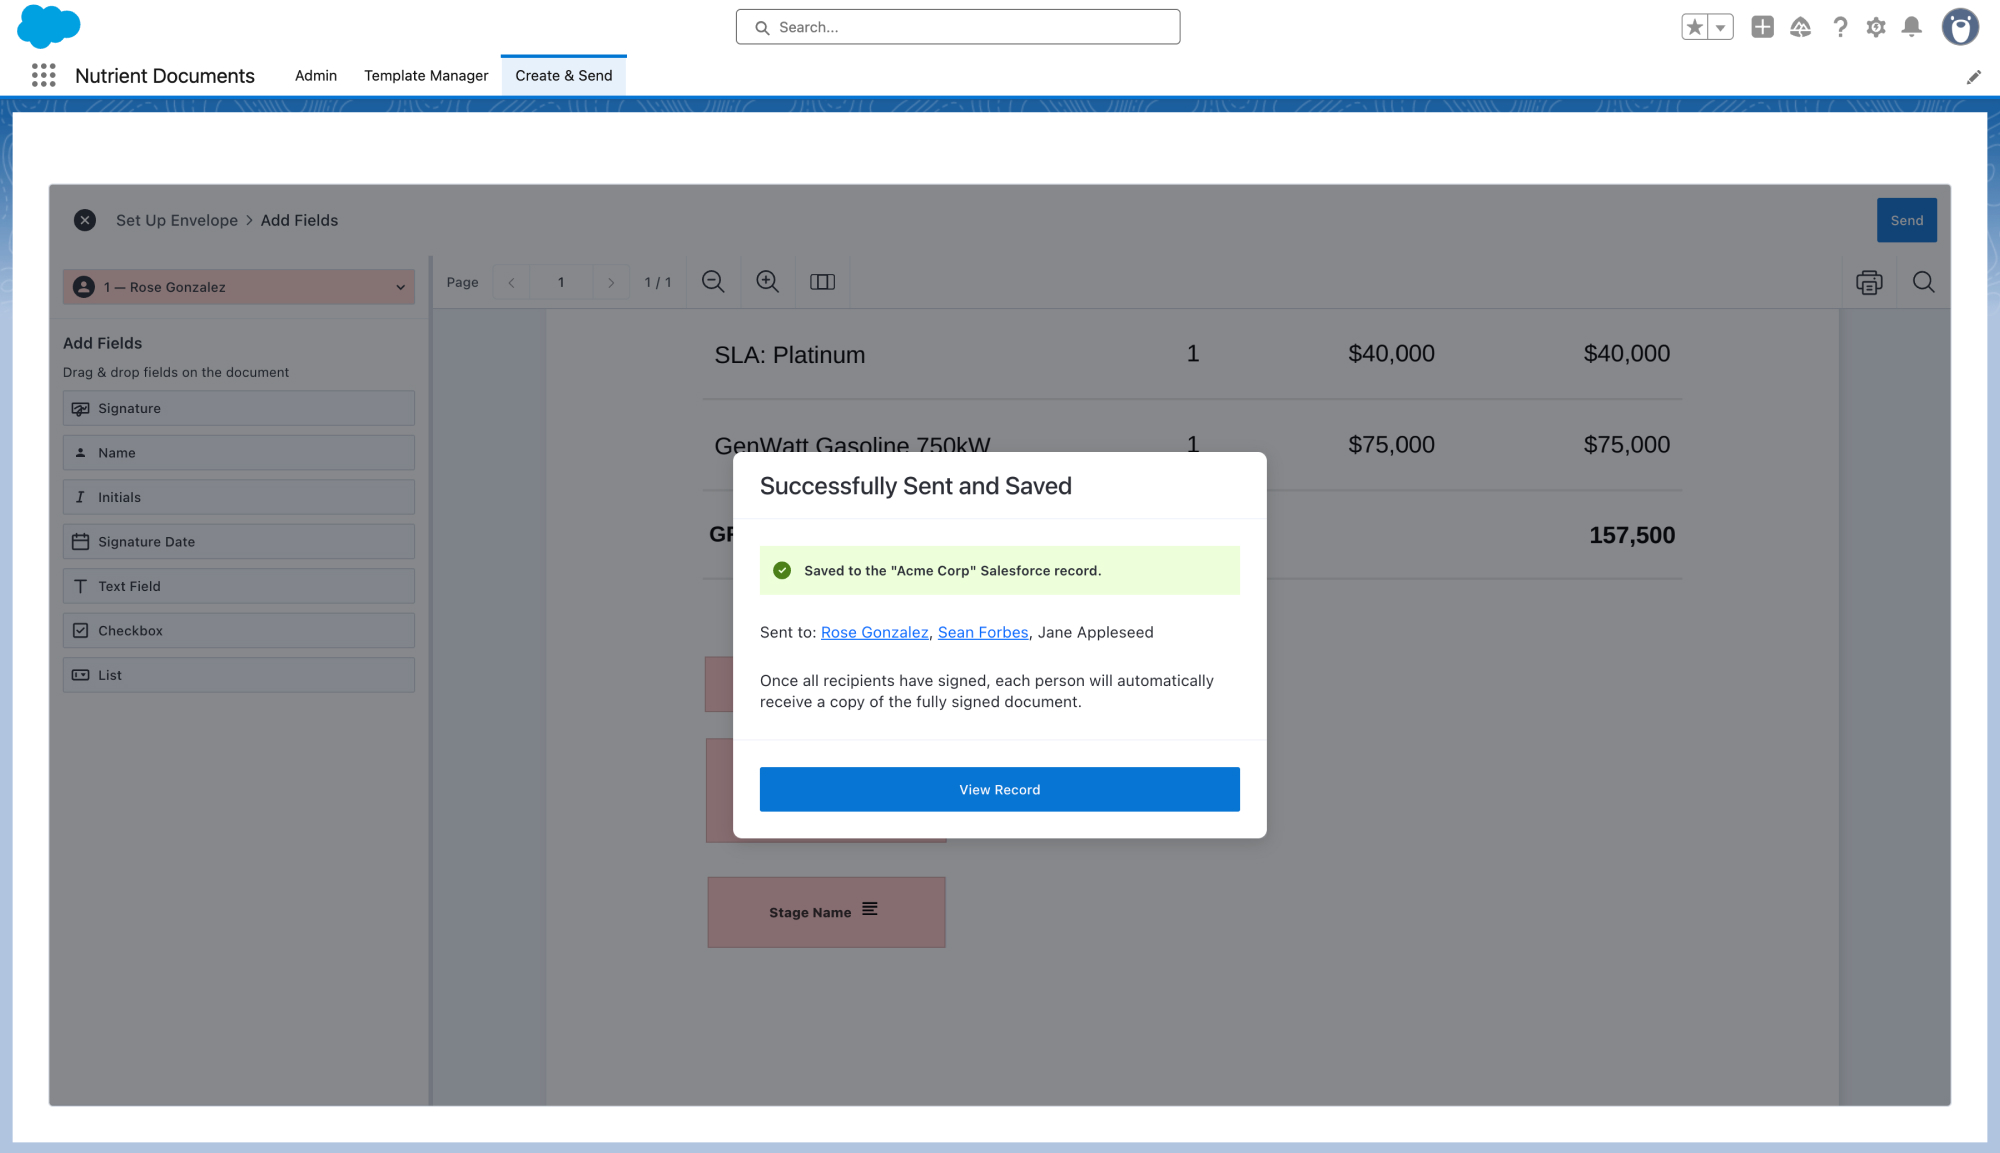Open the Setup gear icon

coord(1876,27)
